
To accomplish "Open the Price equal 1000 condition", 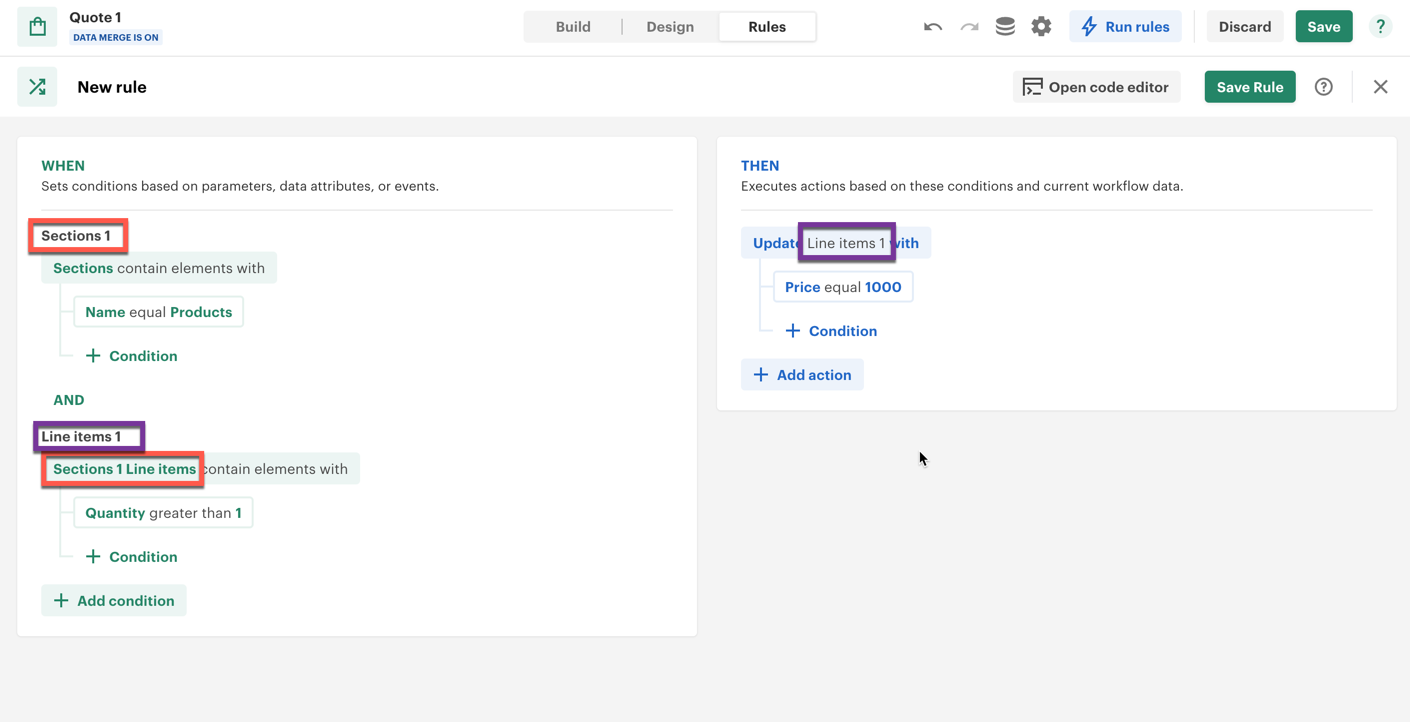I will click(843, 287).
